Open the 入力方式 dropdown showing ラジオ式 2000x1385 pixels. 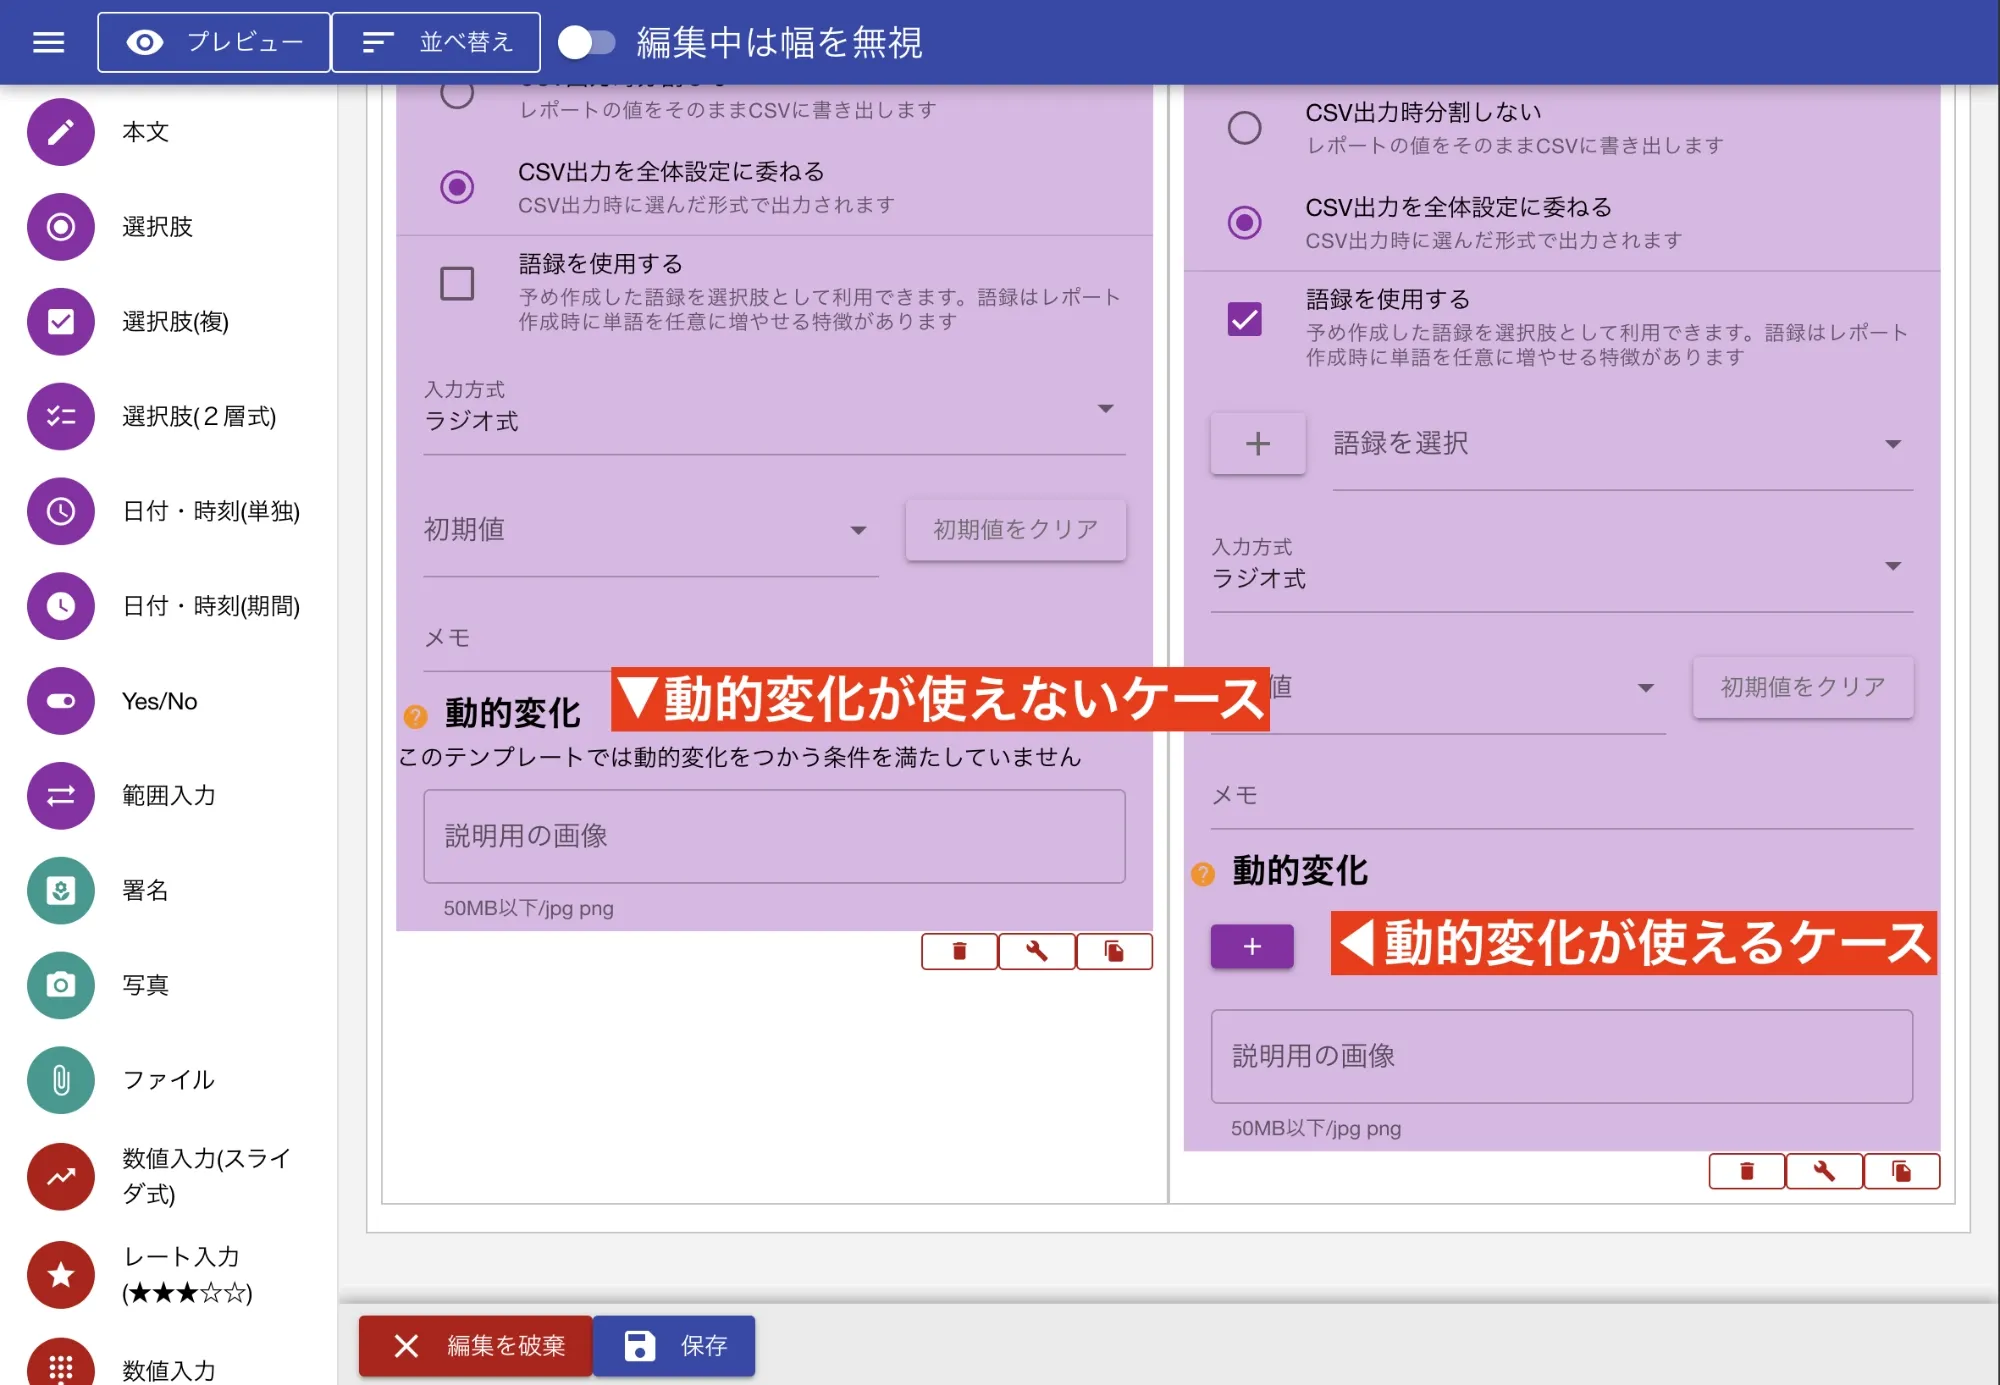coord(1105,408)
